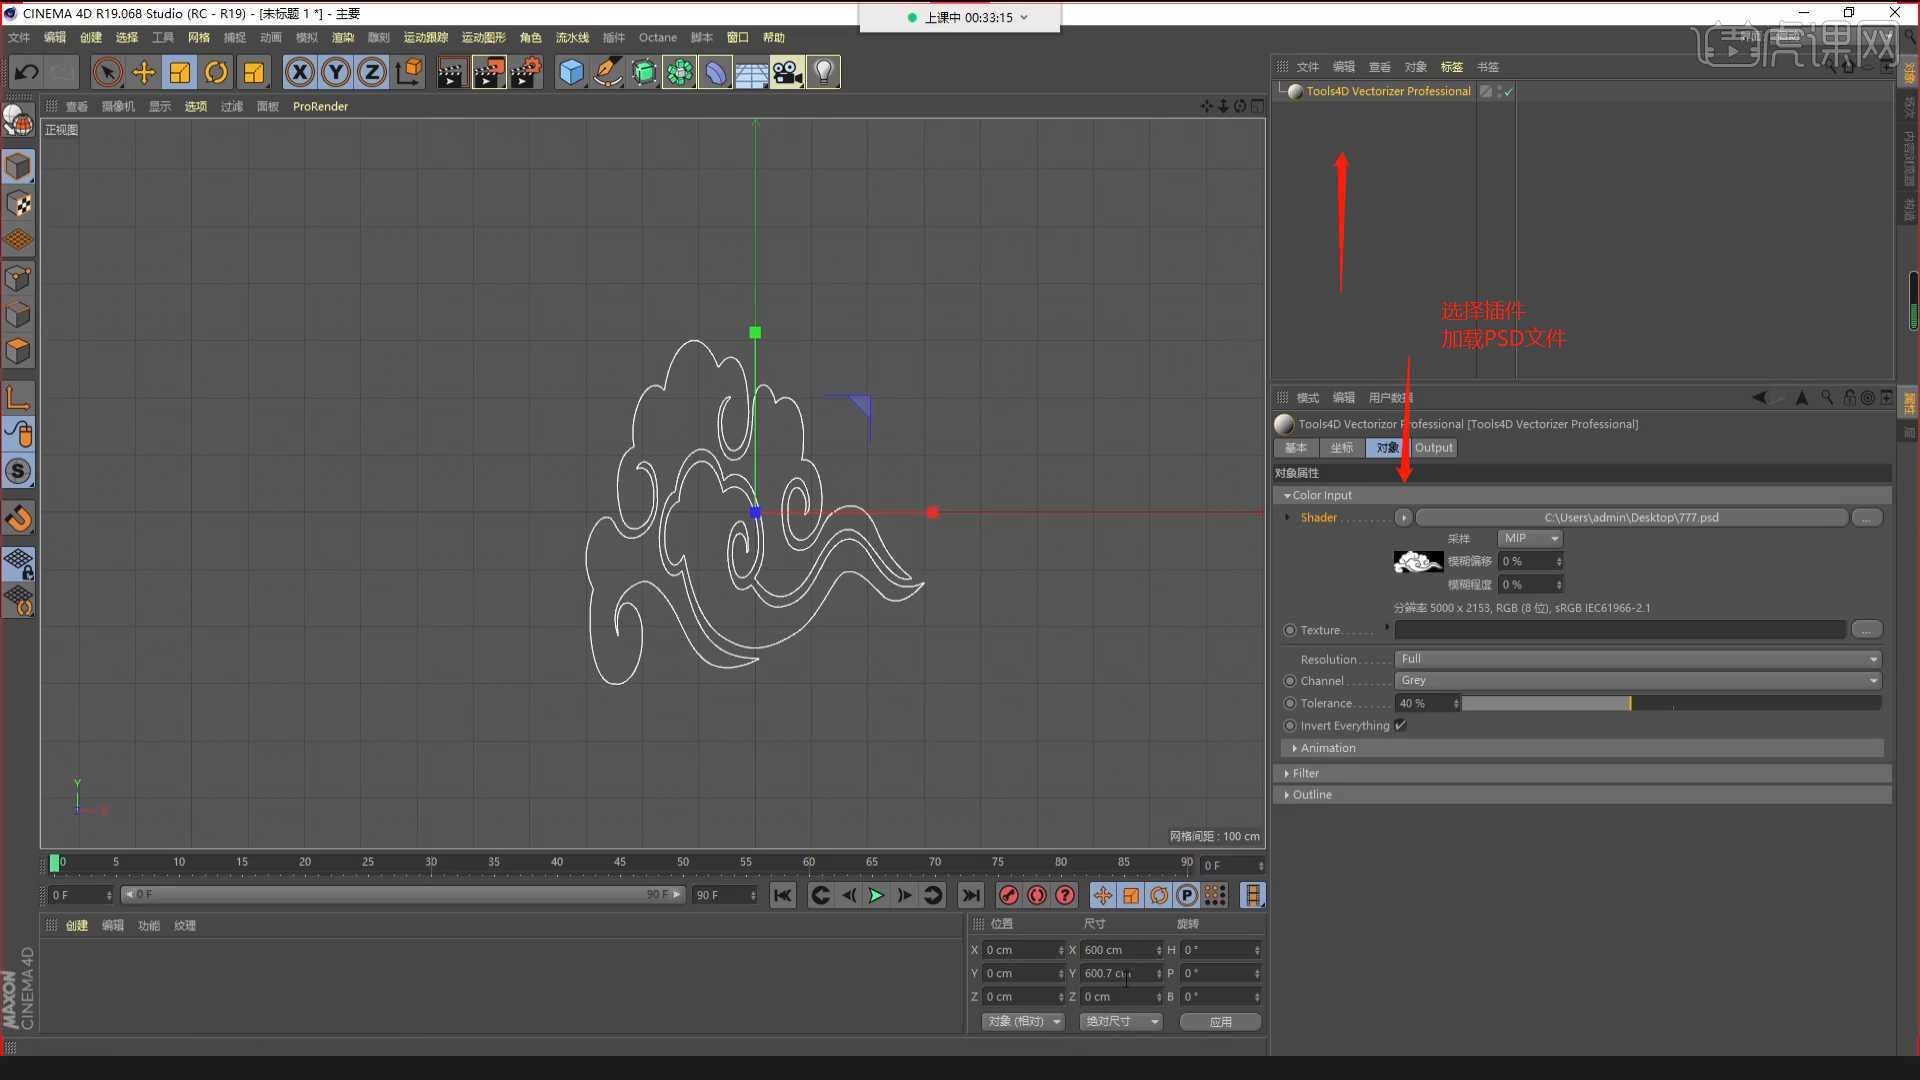Click the 应用 apply button

(1220, 1021)
